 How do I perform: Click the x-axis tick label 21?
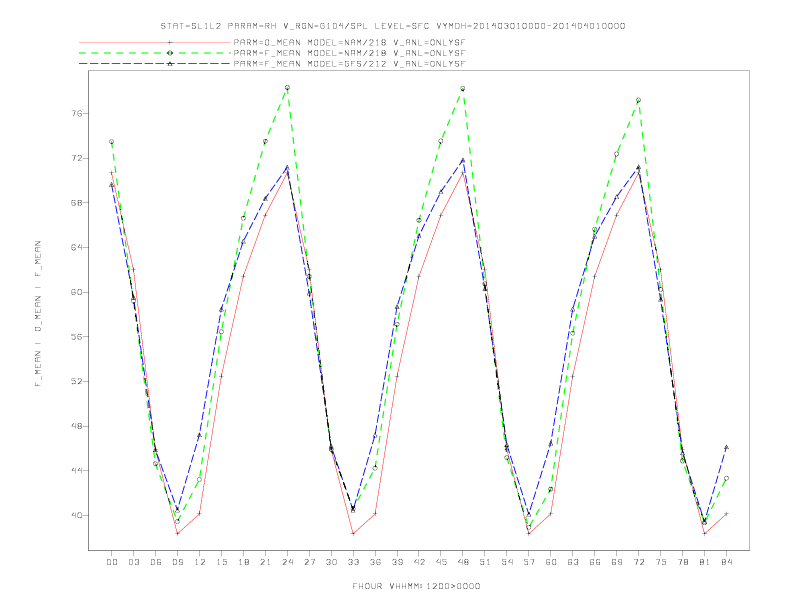coord(265,562)
